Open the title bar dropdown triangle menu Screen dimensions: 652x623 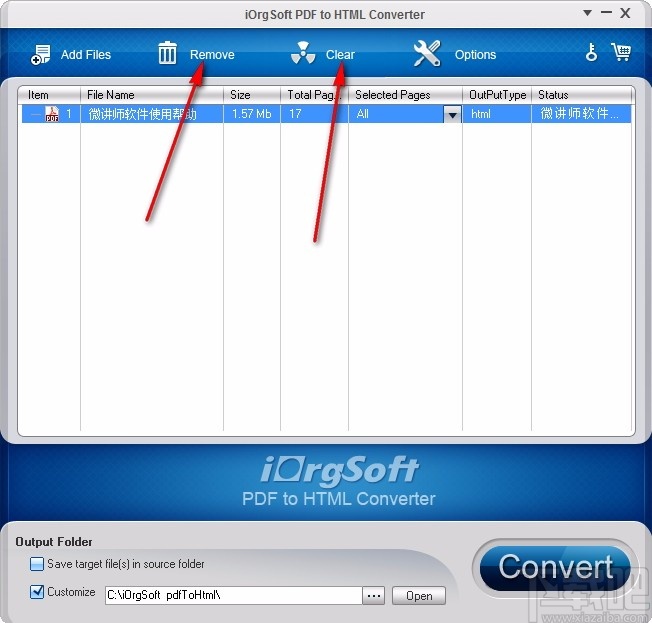[587, 13]
